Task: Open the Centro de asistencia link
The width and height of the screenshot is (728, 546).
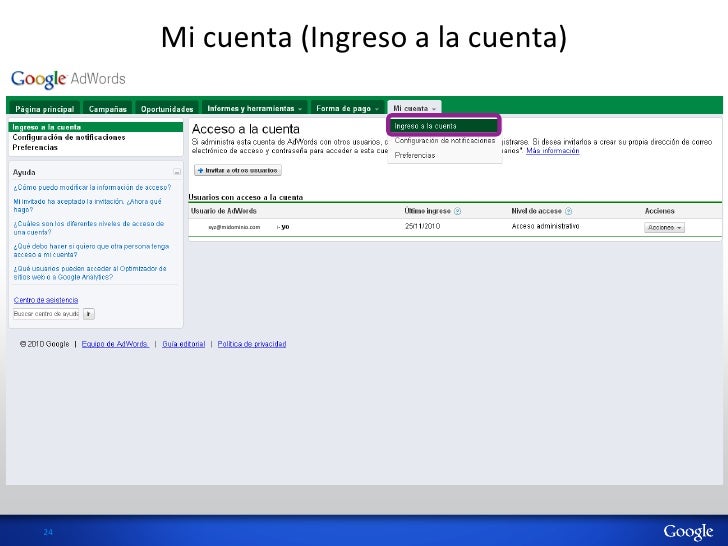Action: point(46,300)
